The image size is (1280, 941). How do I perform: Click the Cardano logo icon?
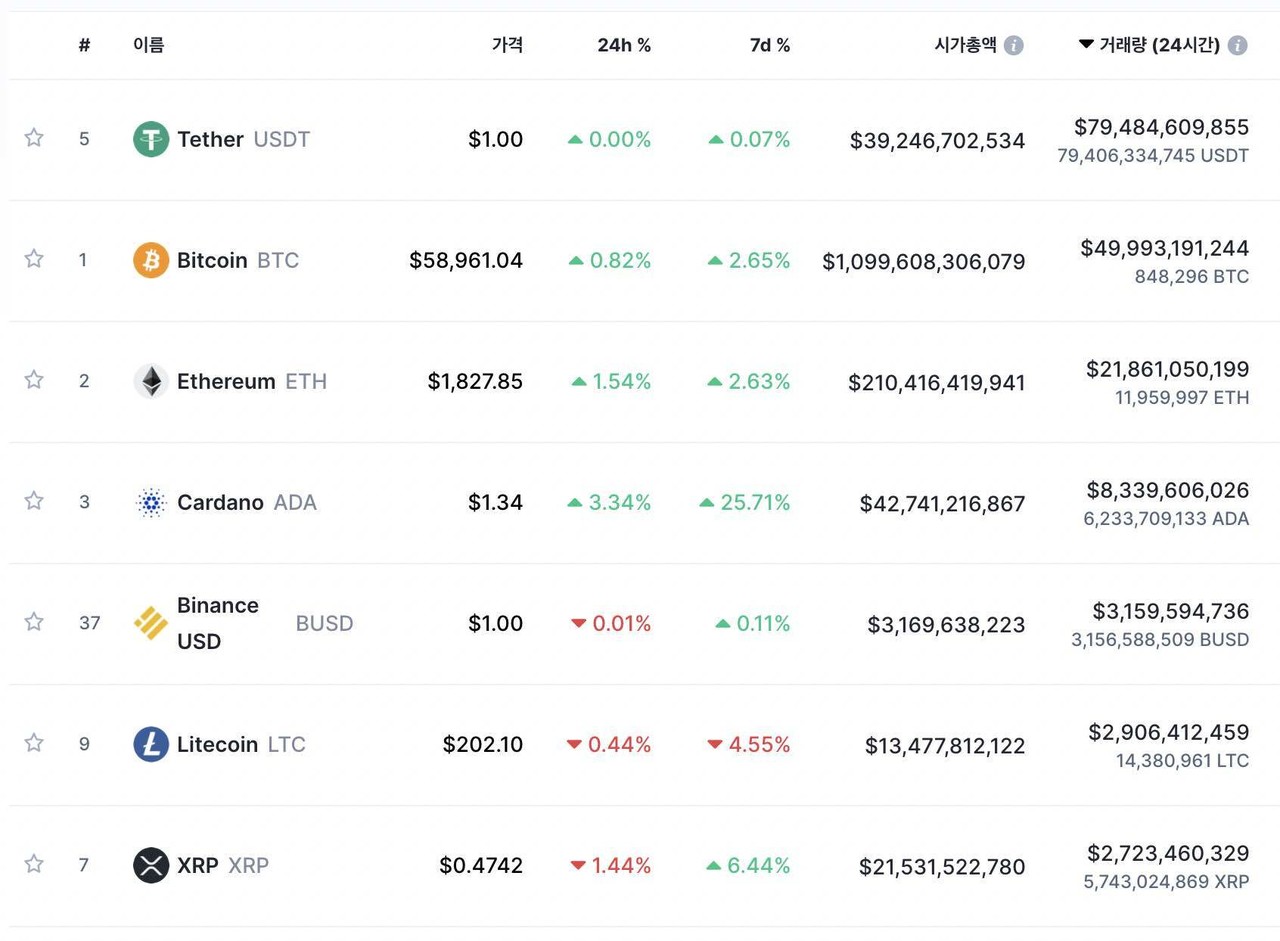tap(151, 502)
